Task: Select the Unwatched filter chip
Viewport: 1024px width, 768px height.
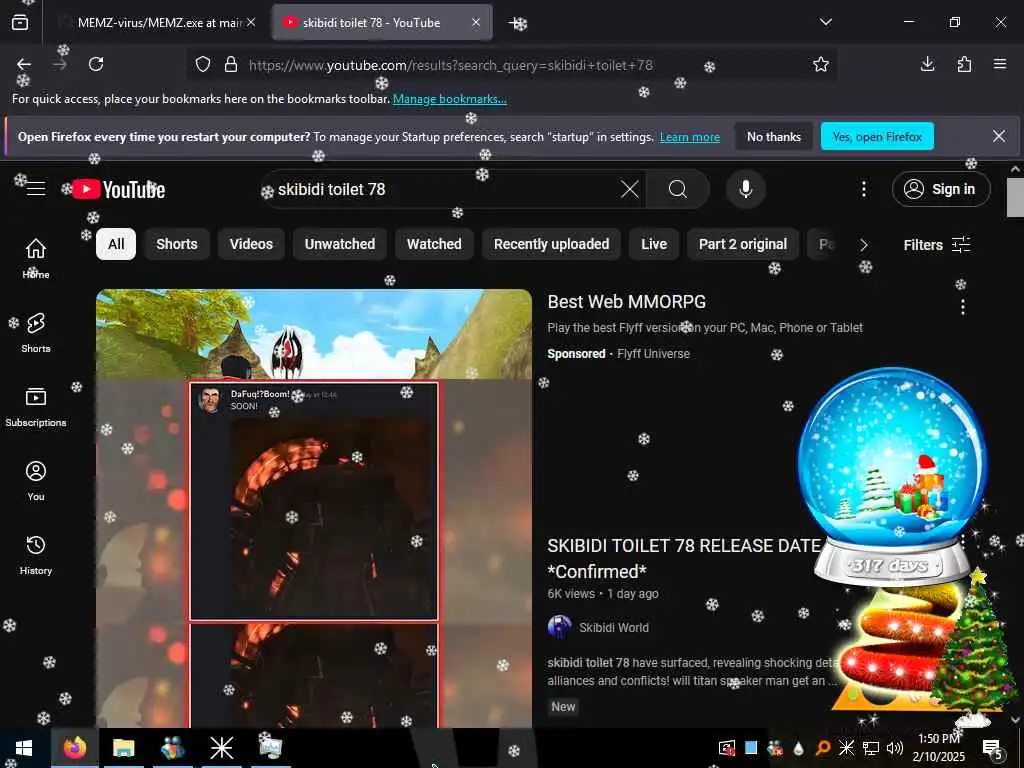Action: (x=340, y=244)
